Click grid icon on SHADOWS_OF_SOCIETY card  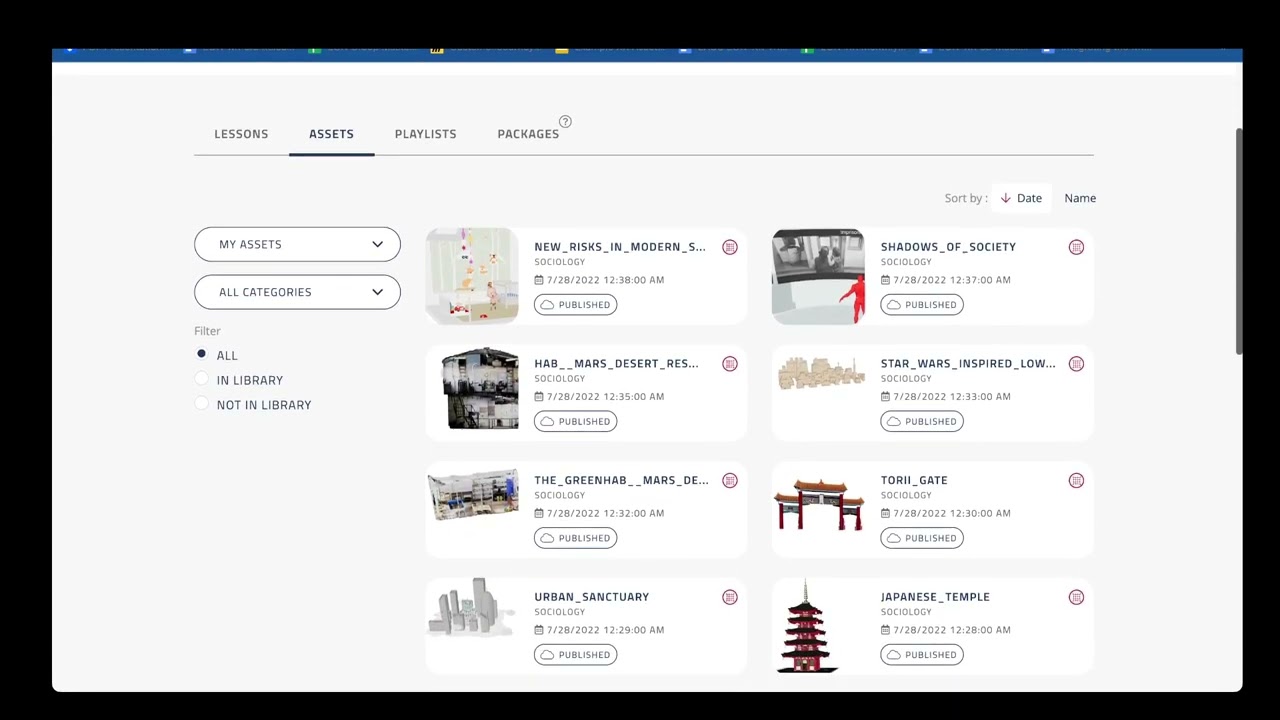pyautogui.click(x=1076, y=247)
